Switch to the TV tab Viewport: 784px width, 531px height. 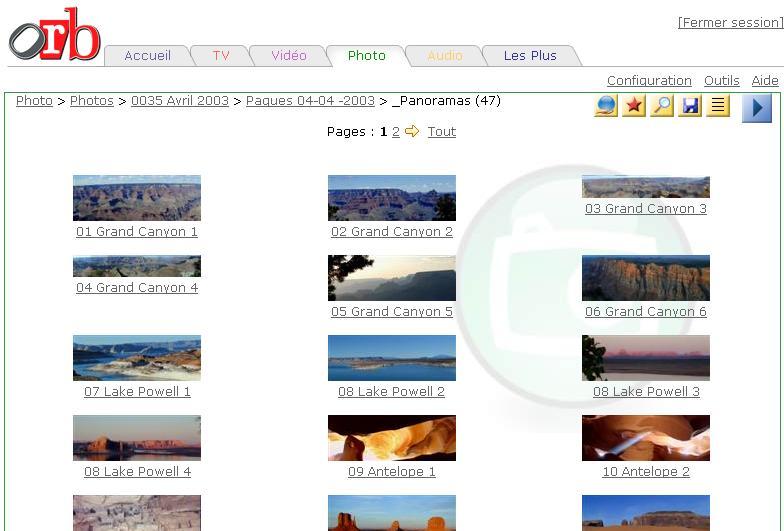coord(221,56)
